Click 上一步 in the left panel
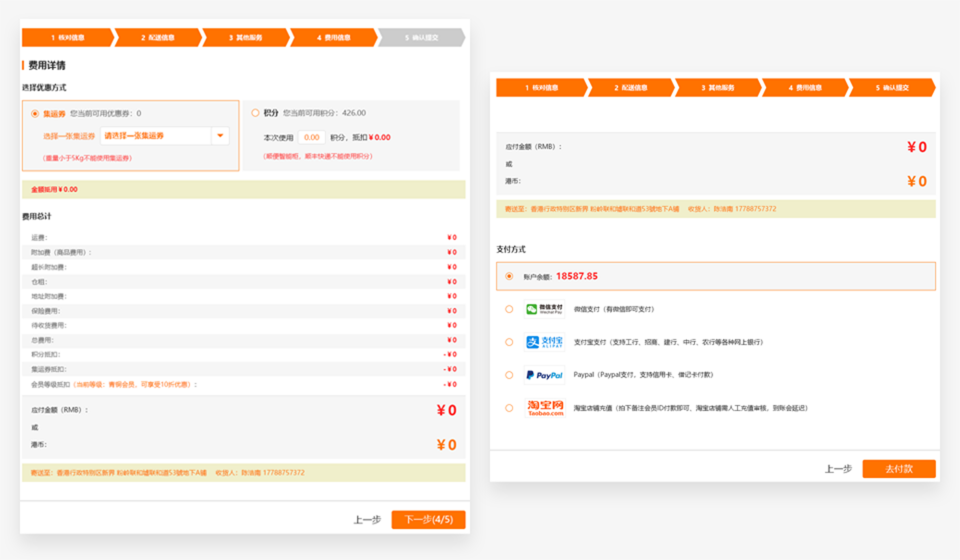960x560 pixels. click(x=367, y=520)
